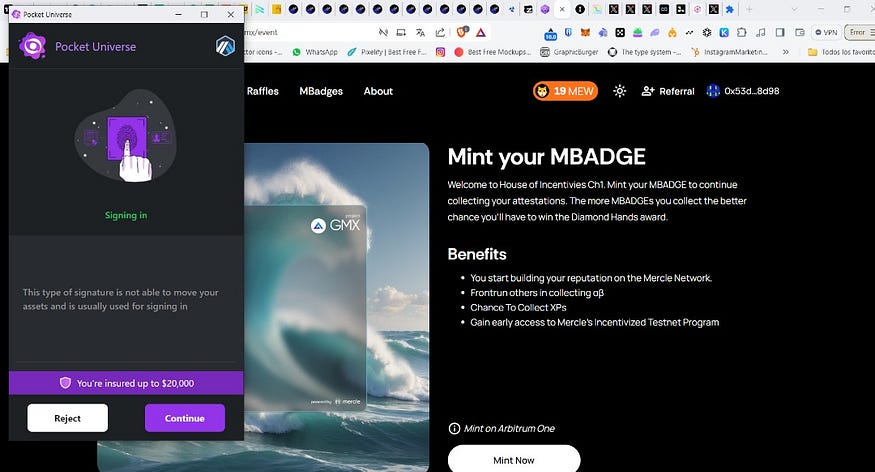Click the browser address bar URL field
Screen dimensions: 875x472
[312, 32]
